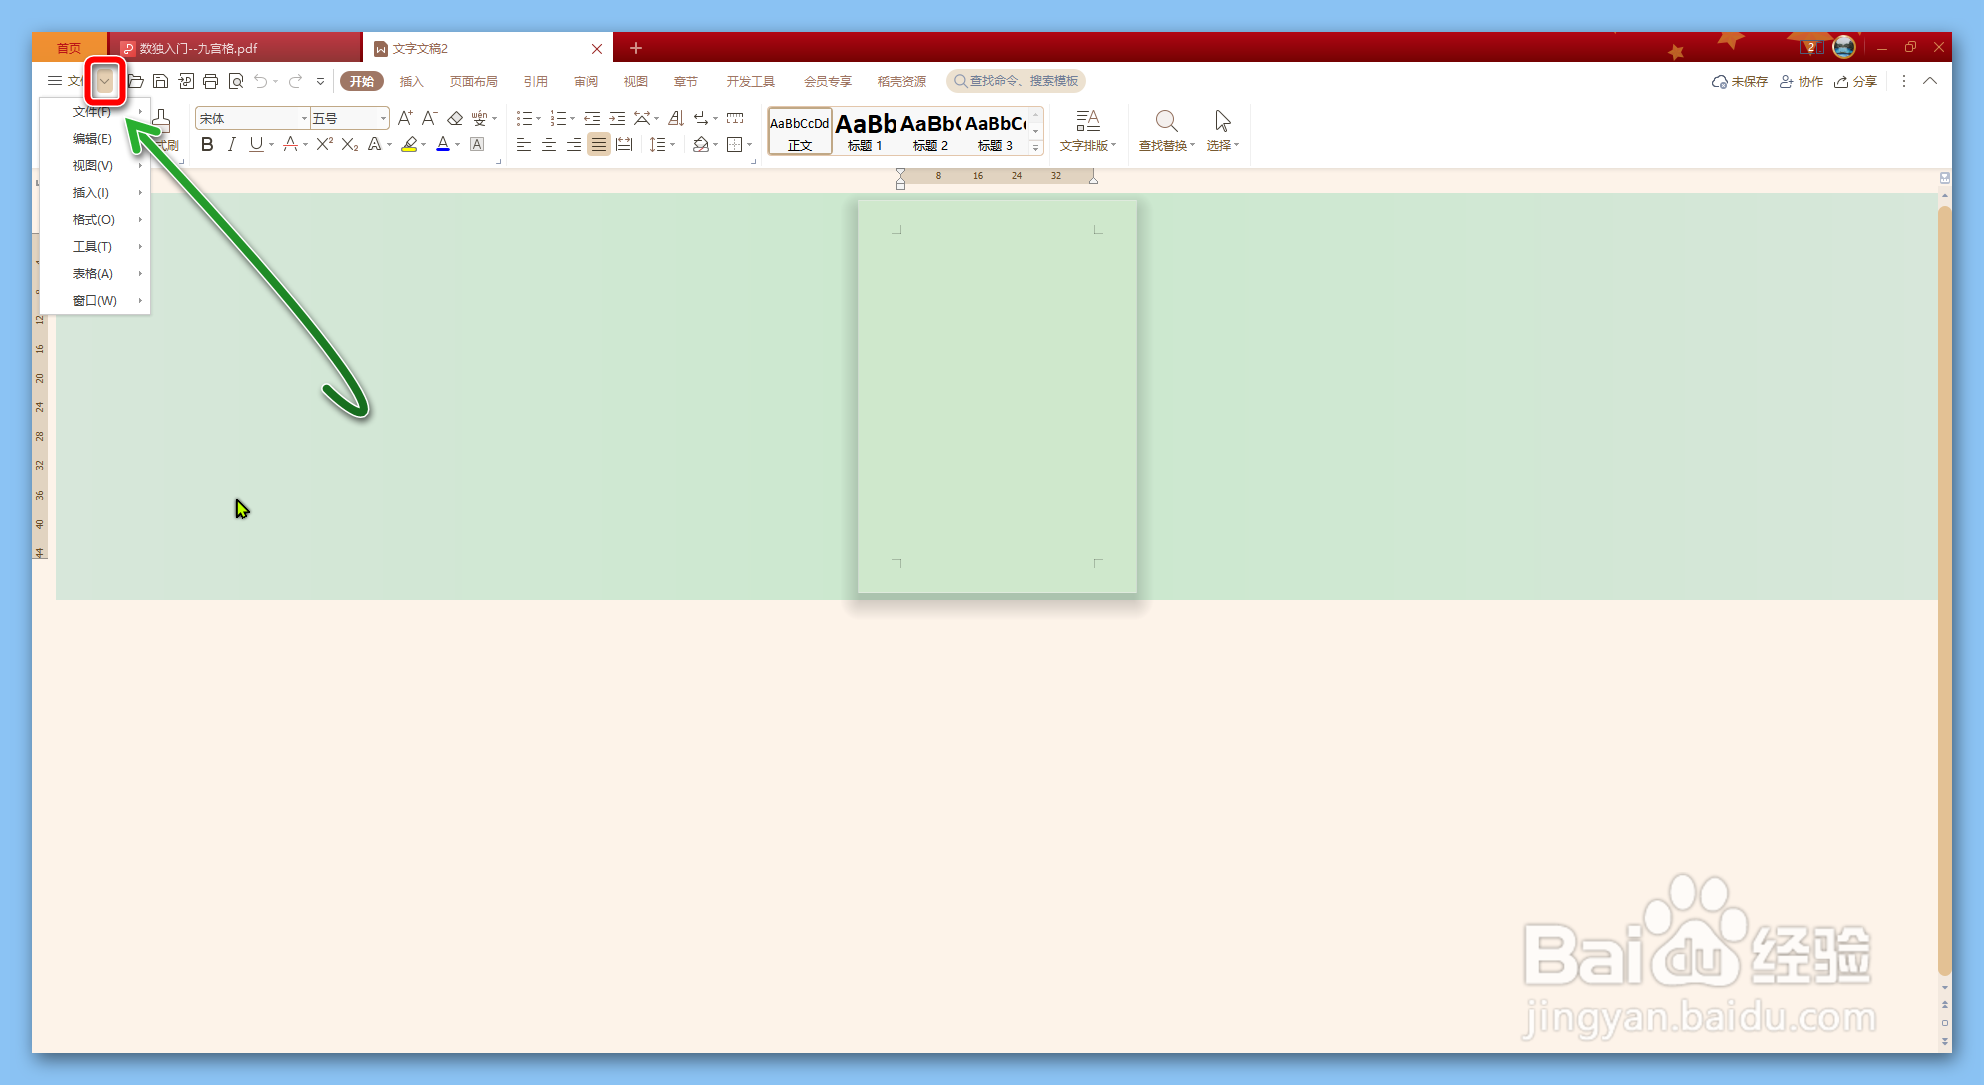Apply the 标题 2 style
The image size is (1984, 1085).
pos(930,131)
